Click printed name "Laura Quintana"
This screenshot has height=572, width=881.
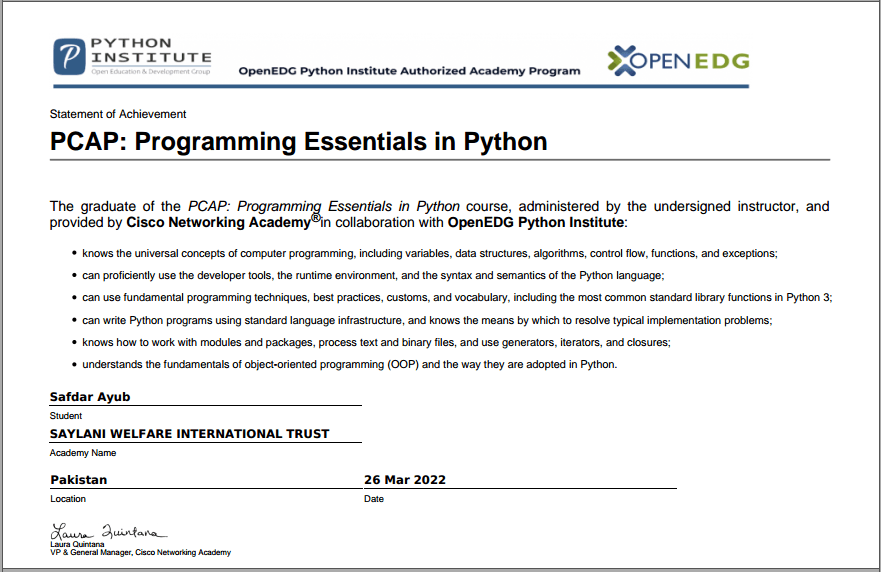click(x=77, y=544)
